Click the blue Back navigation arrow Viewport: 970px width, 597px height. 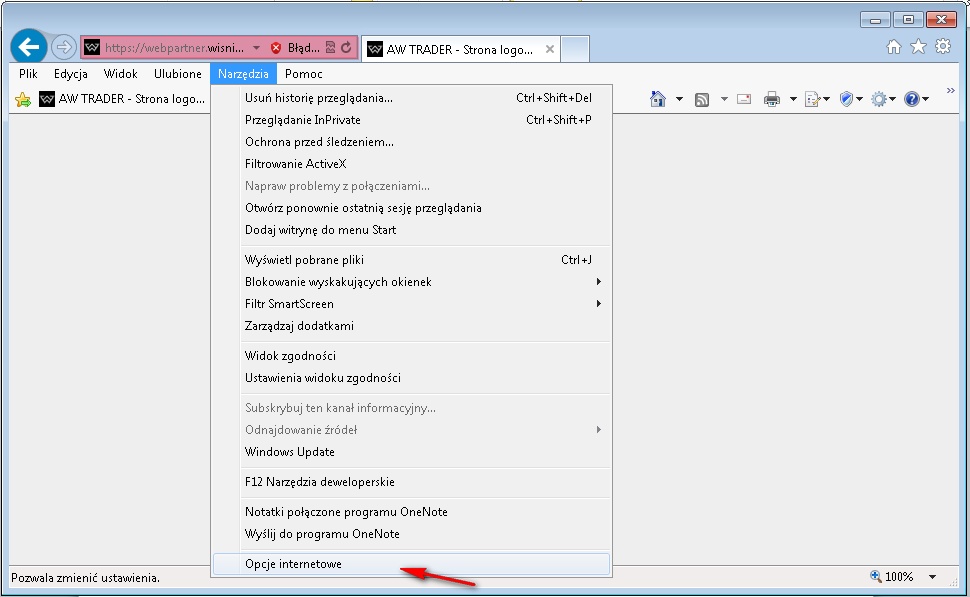tap(29, 47)
